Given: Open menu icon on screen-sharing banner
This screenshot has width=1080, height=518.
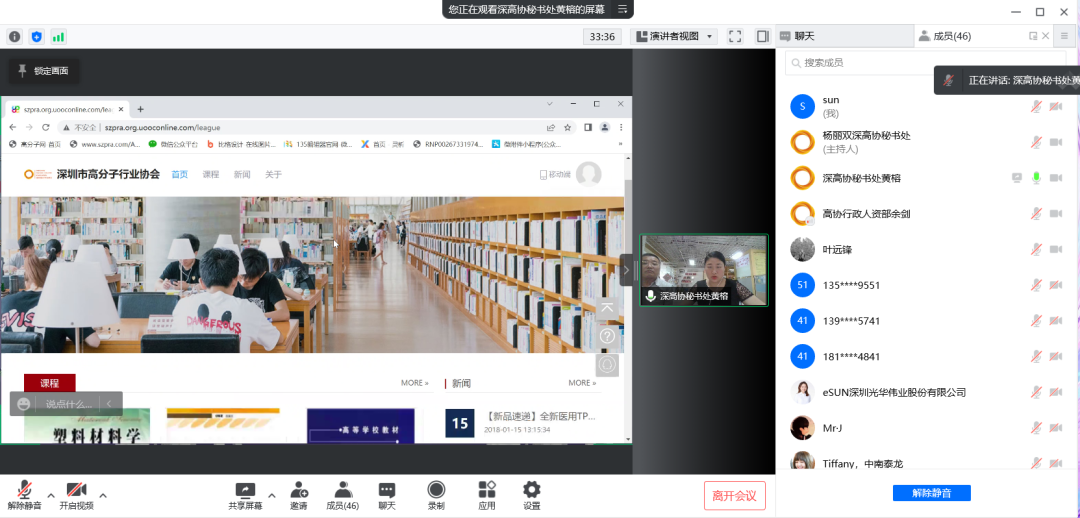Looking at the screenshot, I should point(622,9).
